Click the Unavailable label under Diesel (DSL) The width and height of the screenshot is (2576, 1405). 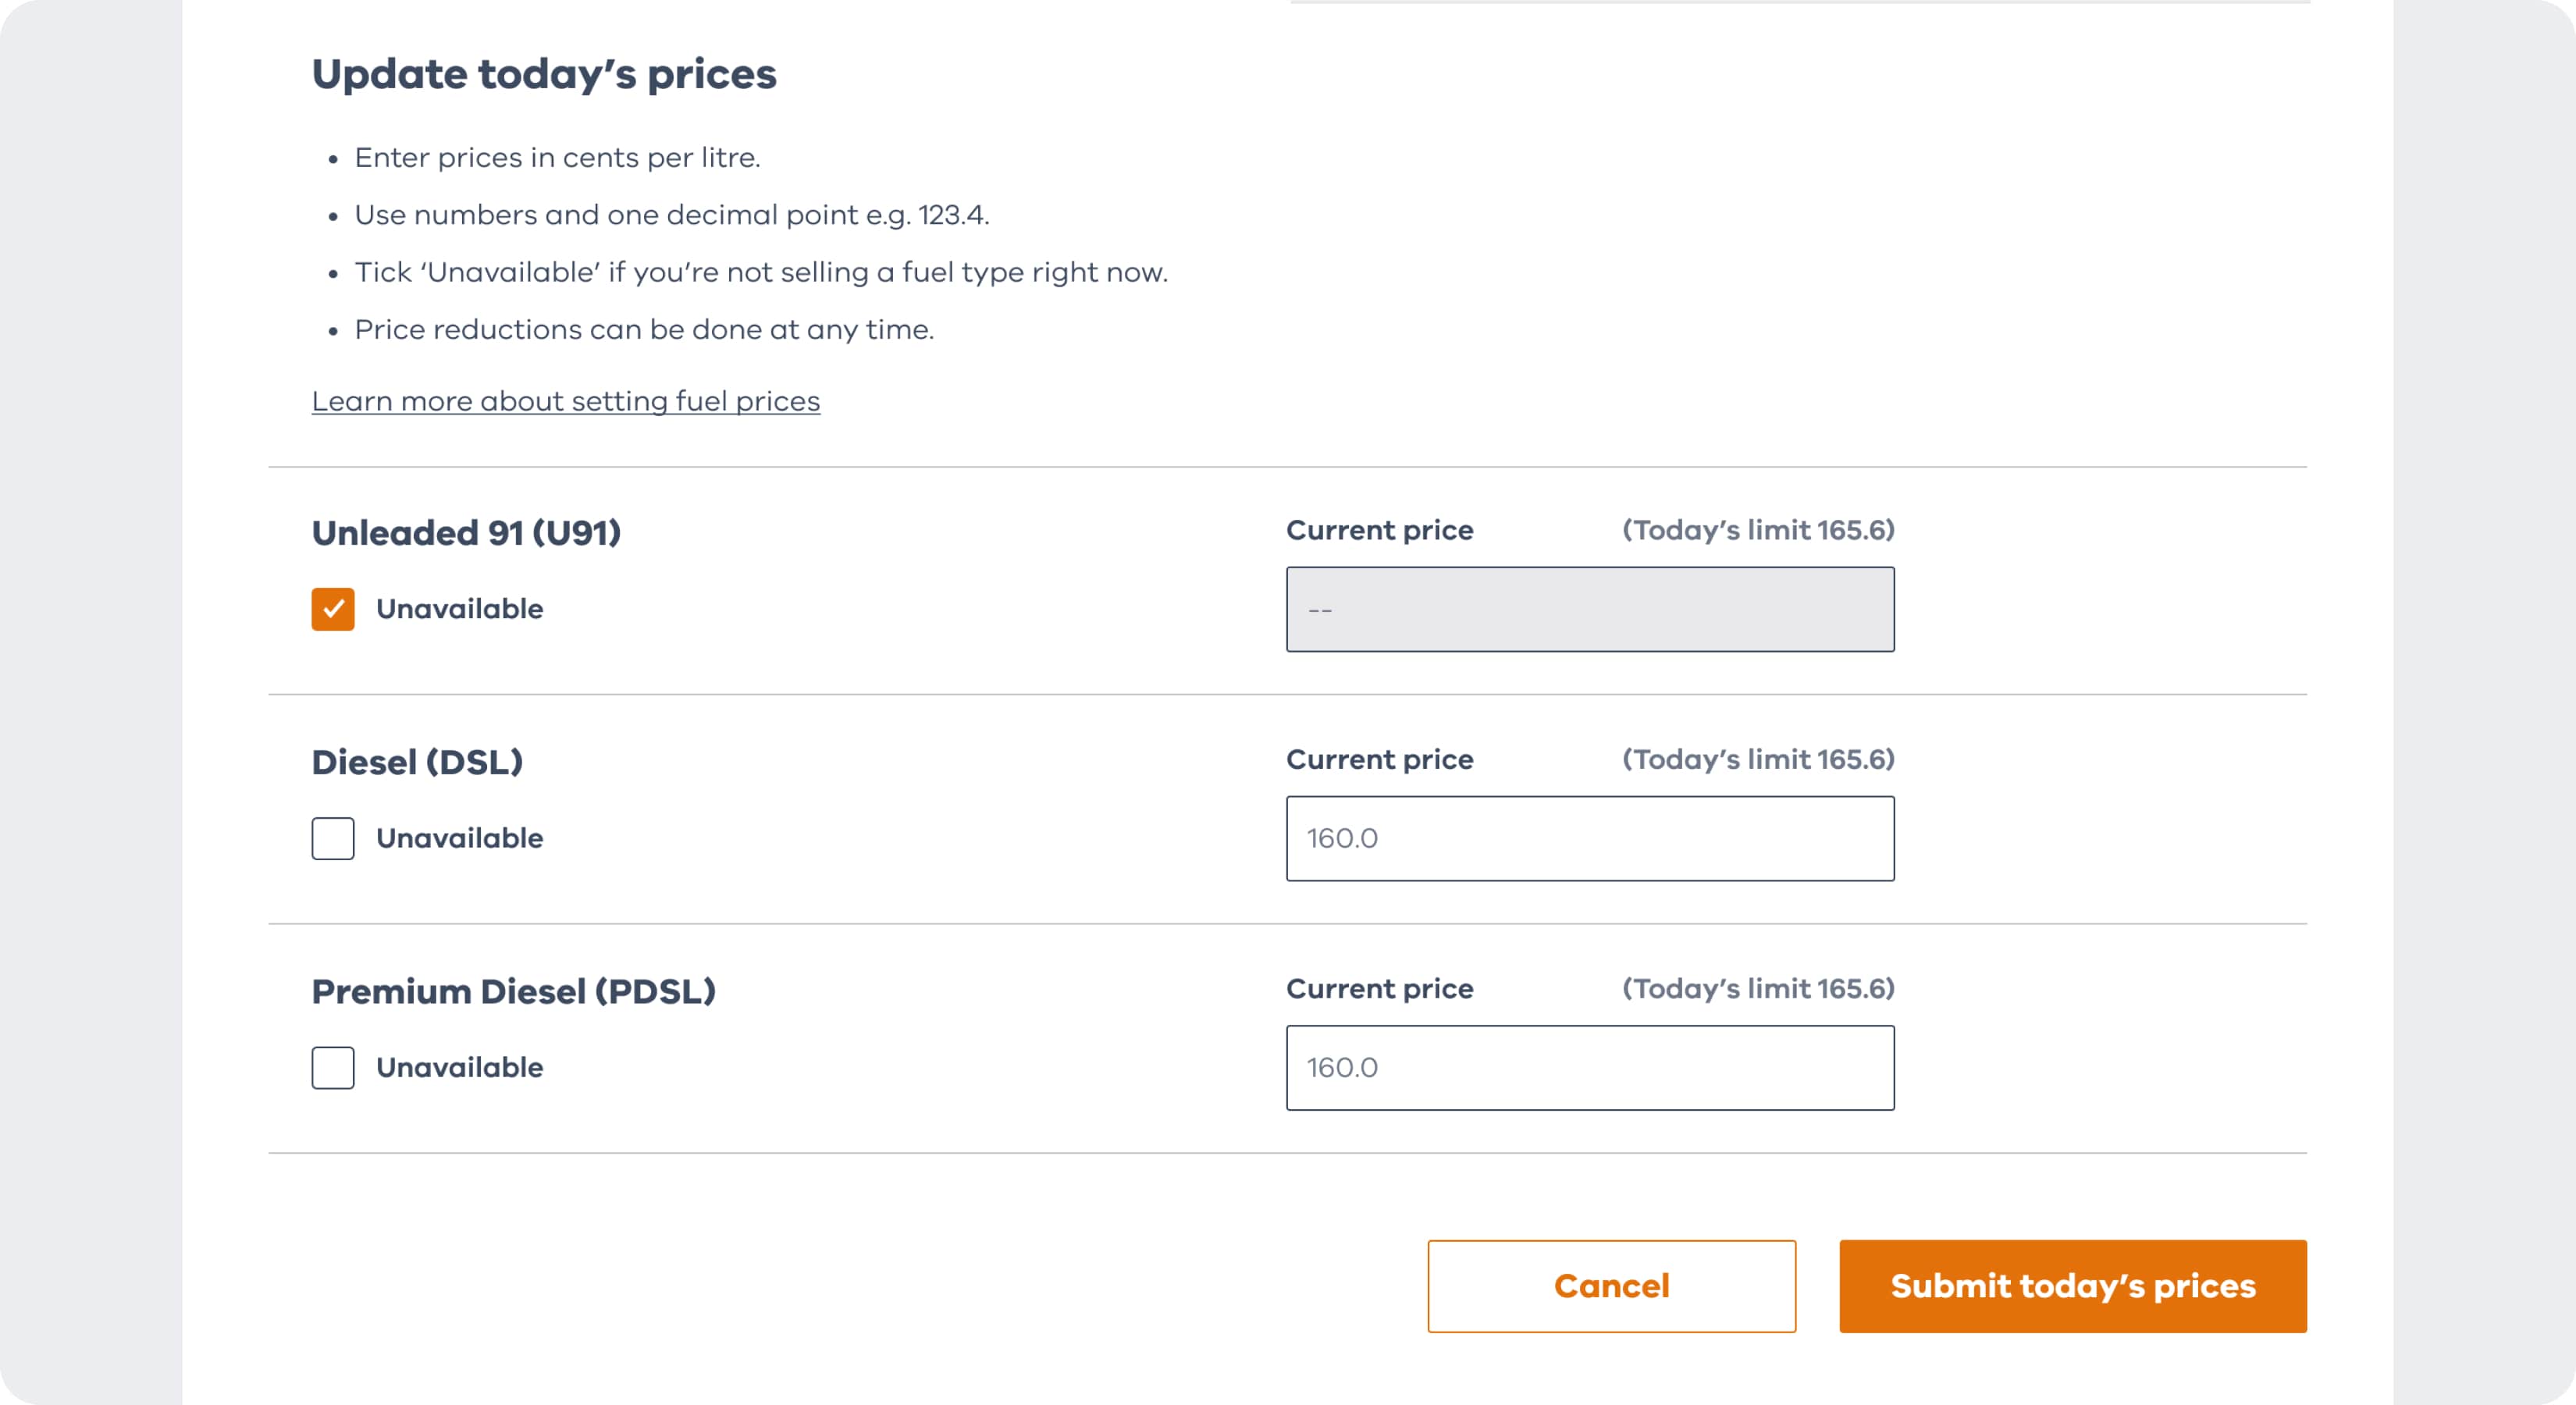(x=459, y=838)
